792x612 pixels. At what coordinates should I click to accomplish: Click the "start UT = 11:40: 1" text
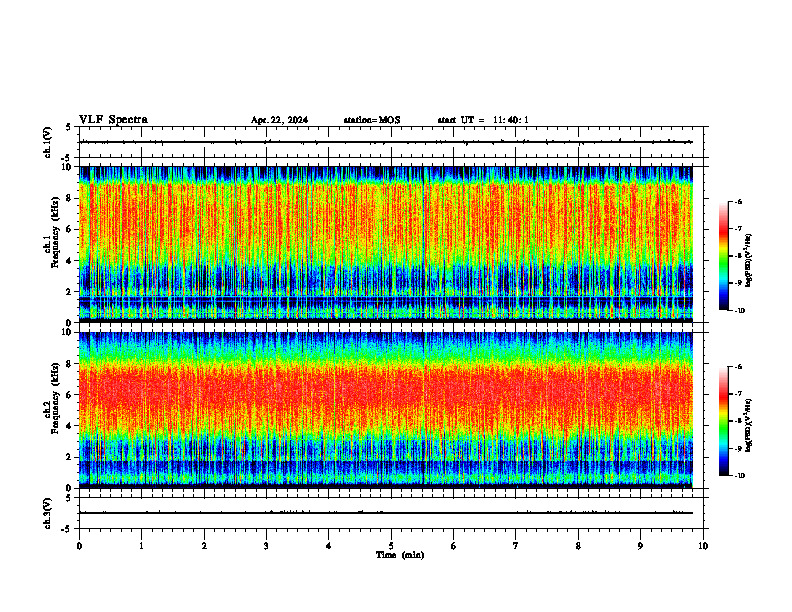pyautogui.click(x=483, y=120)
